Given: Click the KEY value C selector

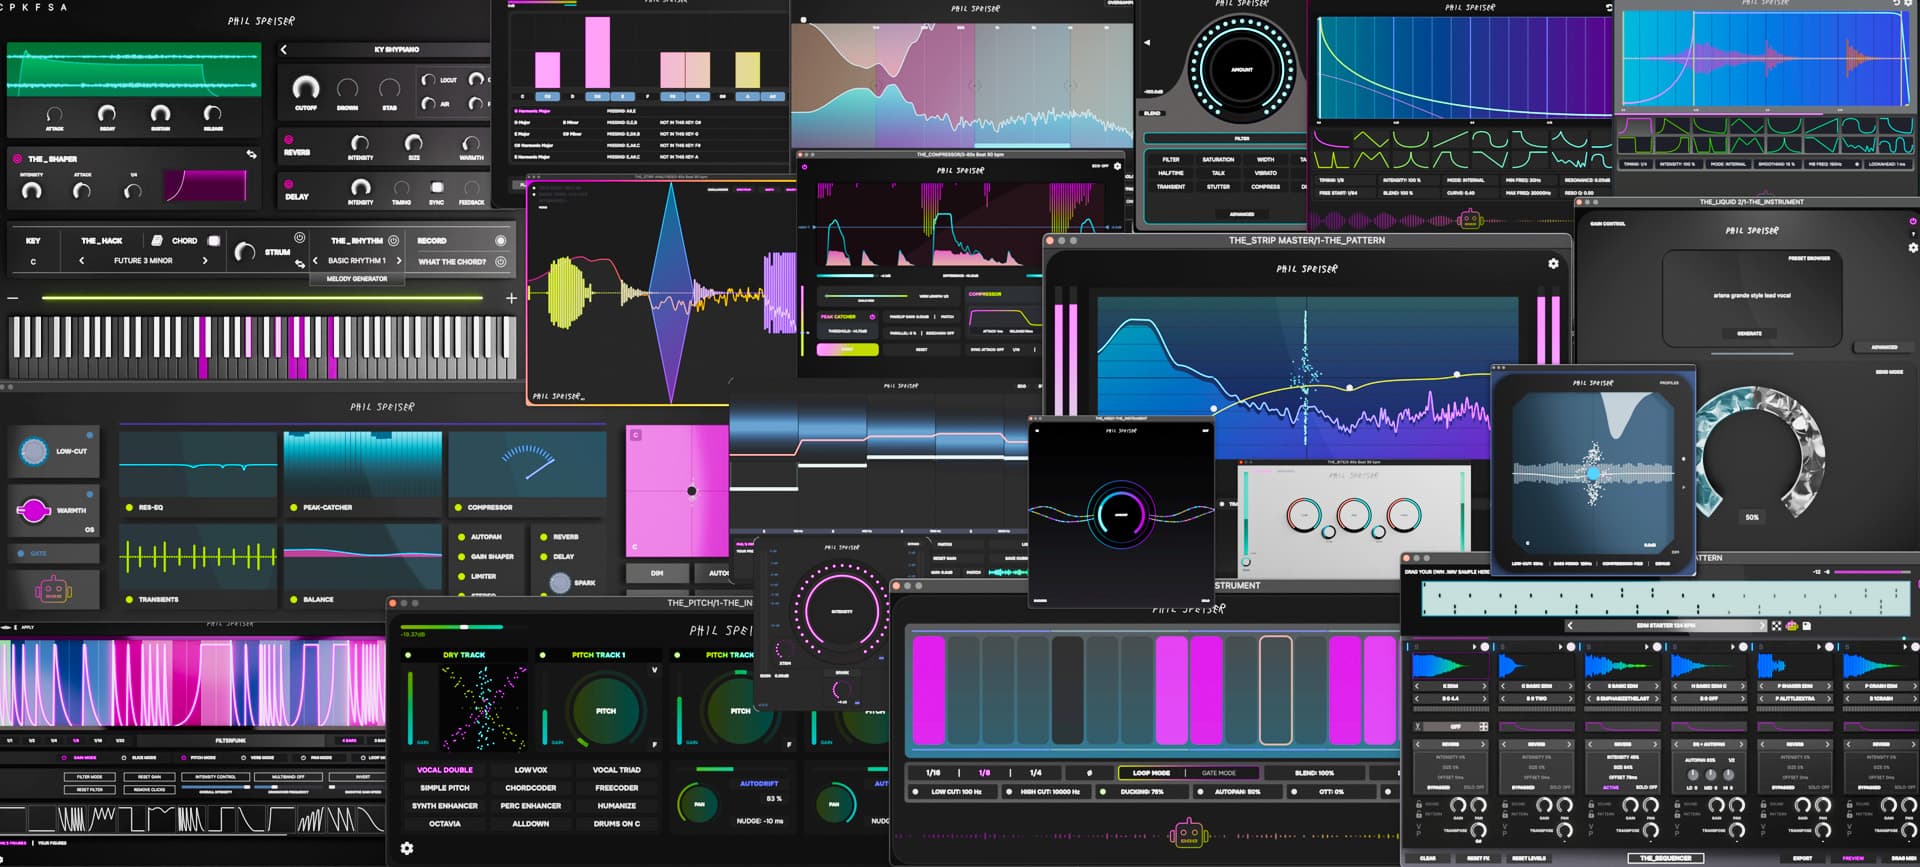Looking at the screenshot, I should click(x=33, y=262).
